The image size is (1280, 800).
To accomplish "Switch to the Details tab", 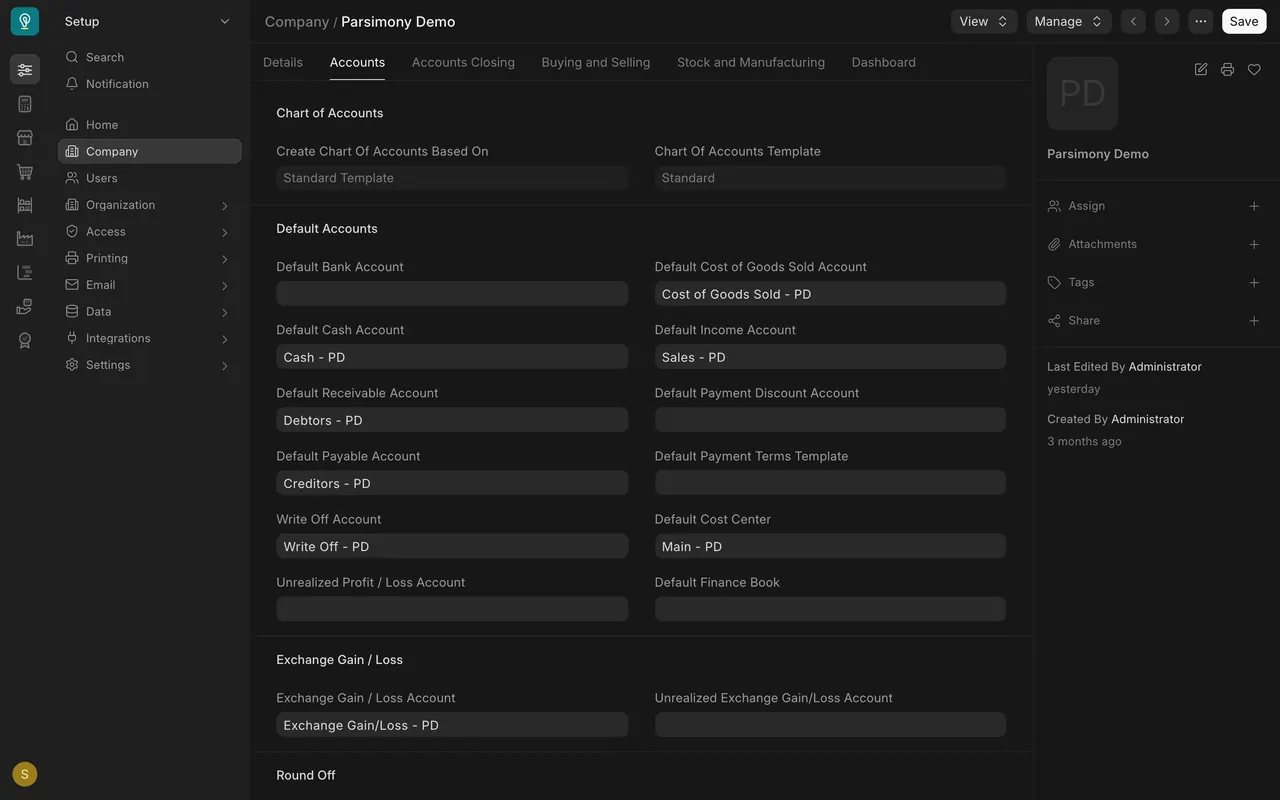I will coord(283,62).
